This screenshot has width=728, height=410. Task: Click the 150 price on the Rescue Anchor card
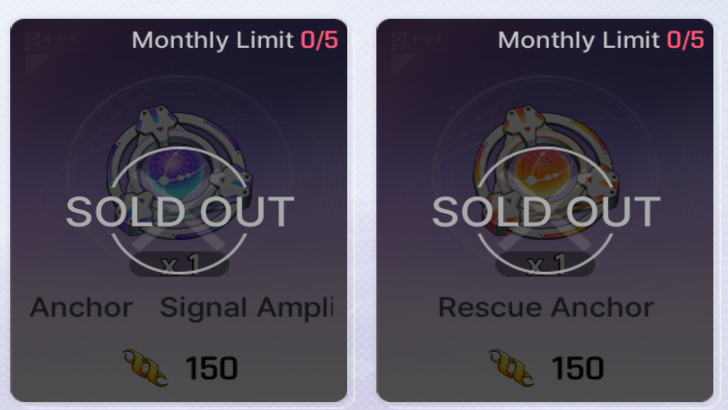click(577, 368)
